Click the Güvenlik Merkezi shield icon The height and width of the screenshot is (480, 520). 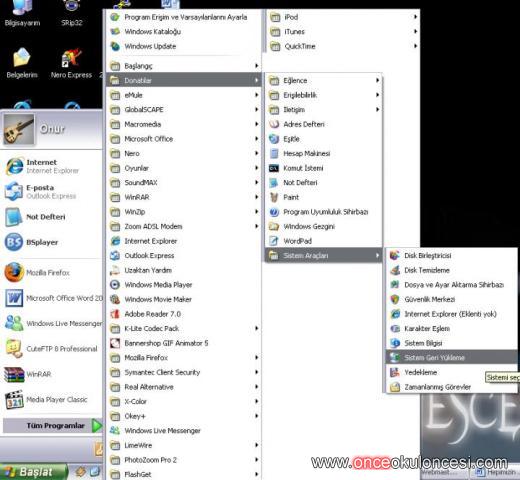tap(395, 299)
